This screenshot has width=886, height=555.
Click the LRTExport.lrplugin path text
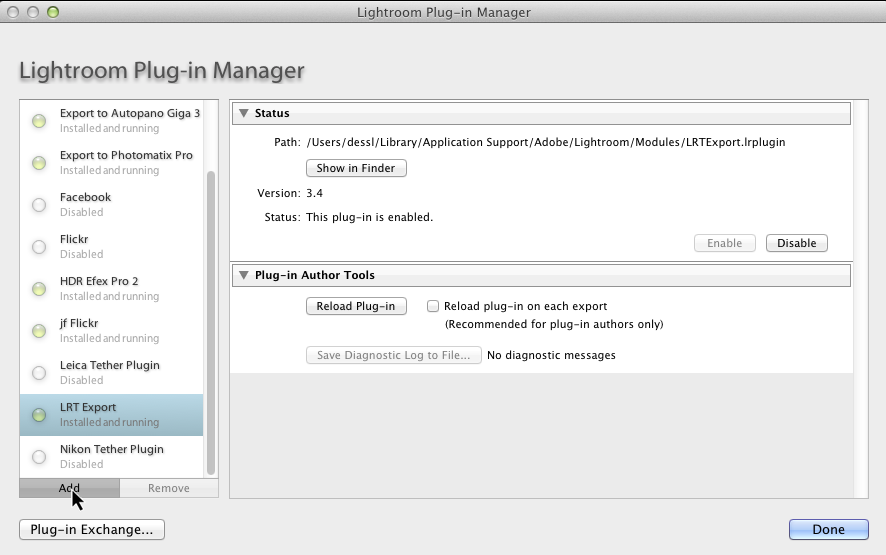point(546,142)
